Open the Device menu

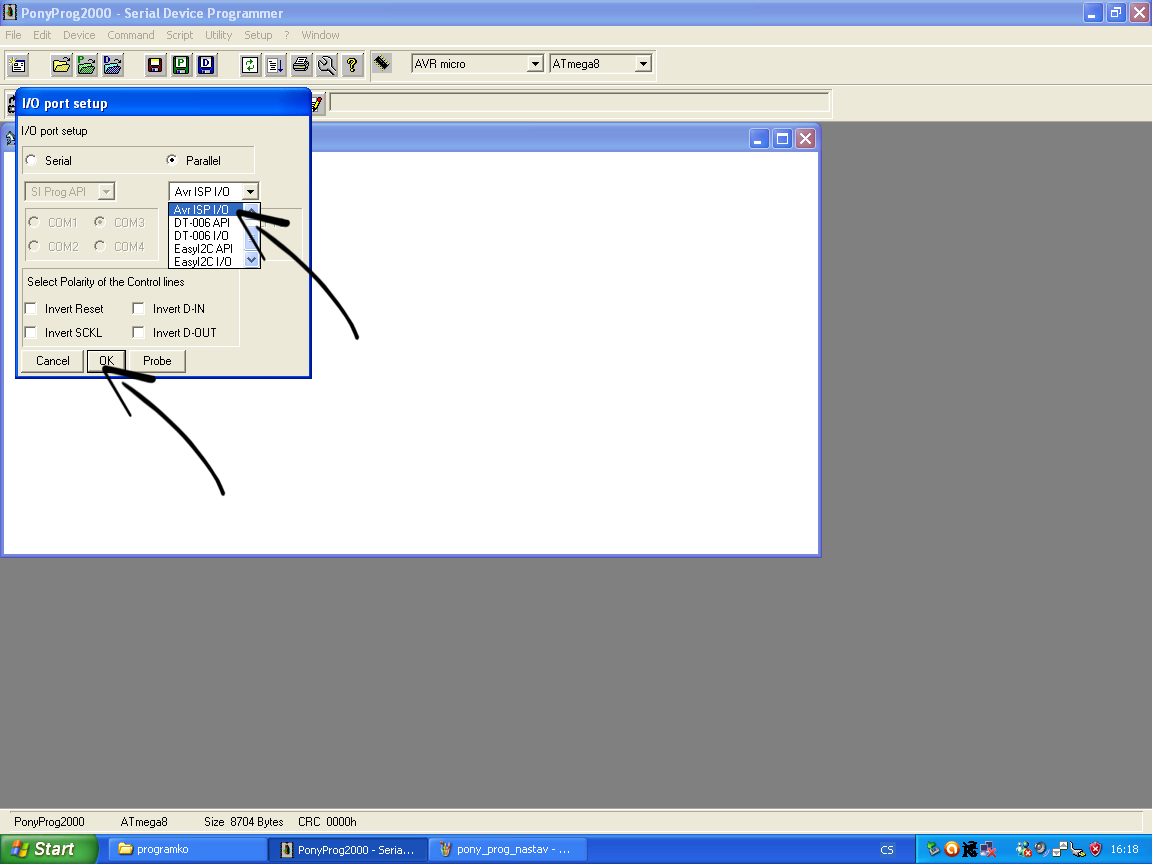79,35
